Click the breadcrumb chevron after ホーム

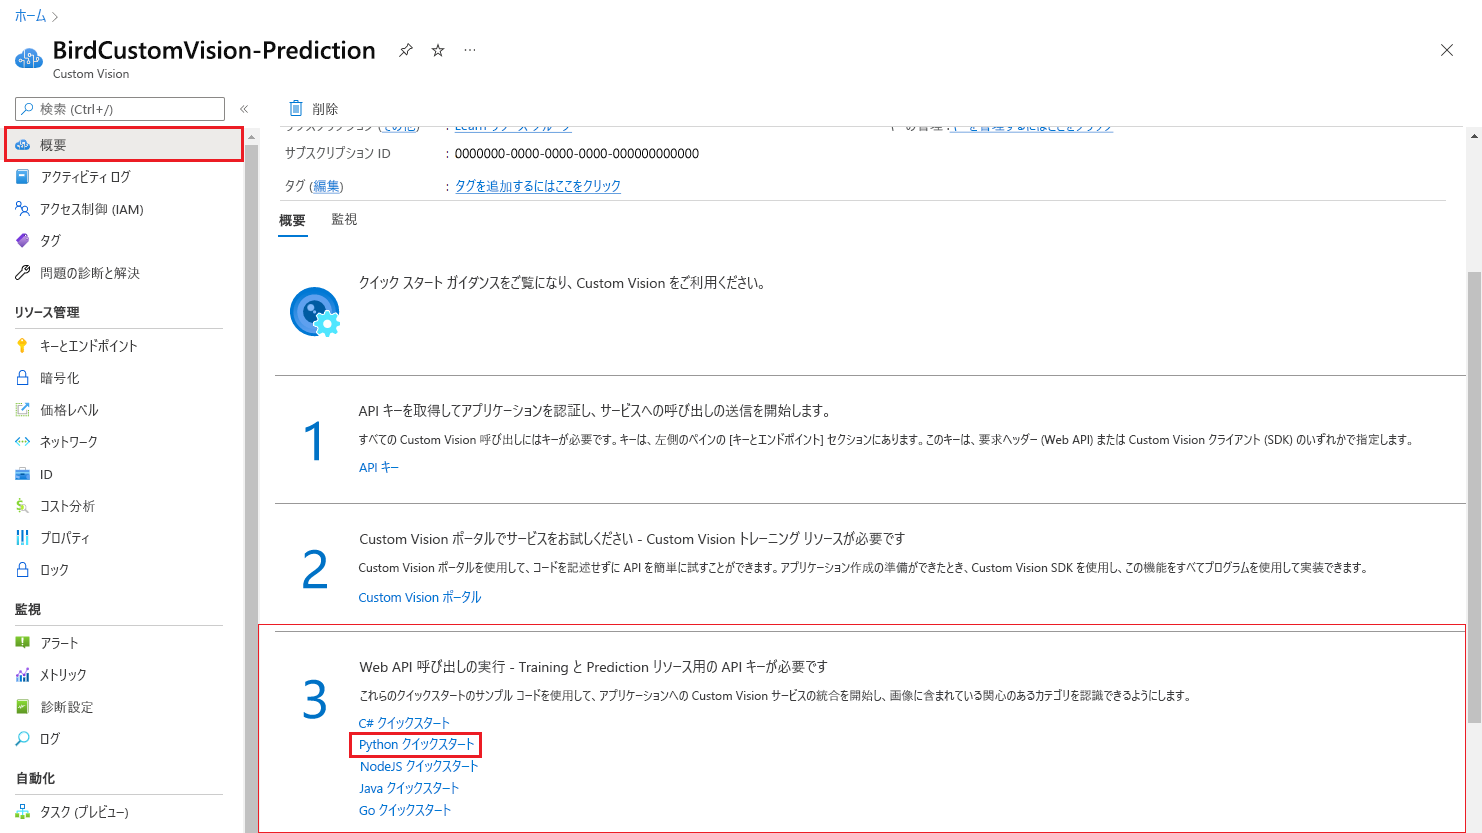pos(55,17)
